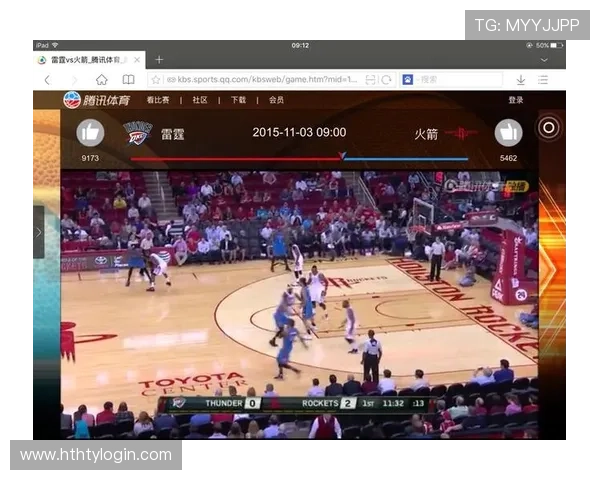Image resolution: width=600 pixels, height=480 pixels.
Task: Select the 看比赛 menu item
Action: click(x=157, y=100)
